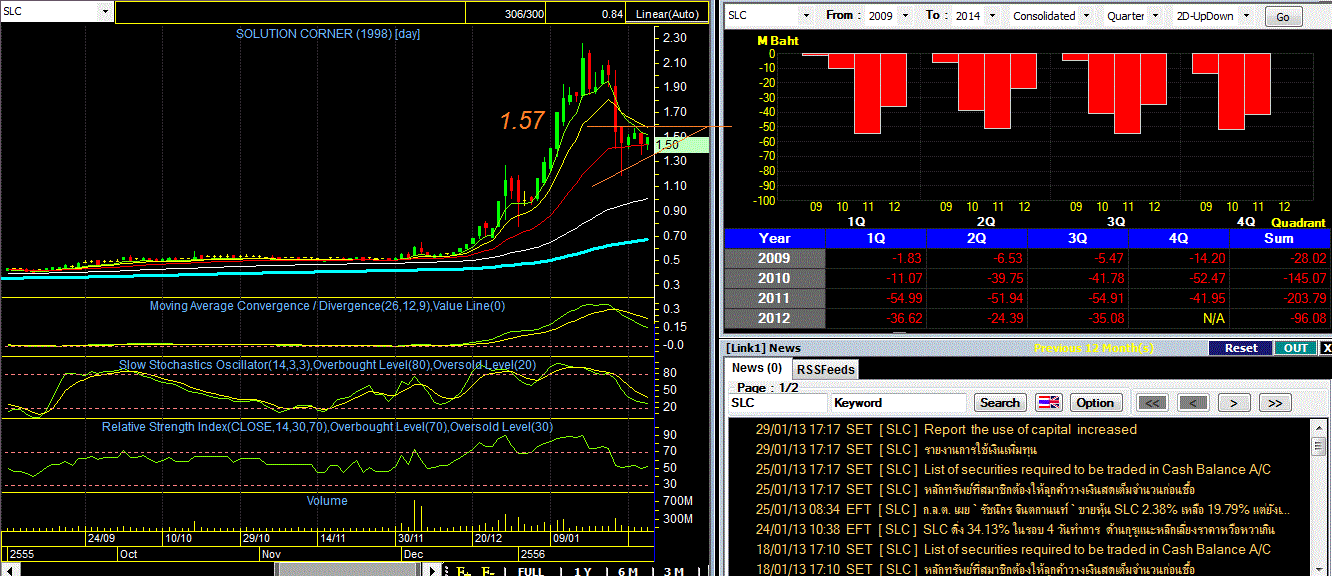Set chart range to 1Y
The width and height of the screenshot is (1332, 576).
coord(581,570)
